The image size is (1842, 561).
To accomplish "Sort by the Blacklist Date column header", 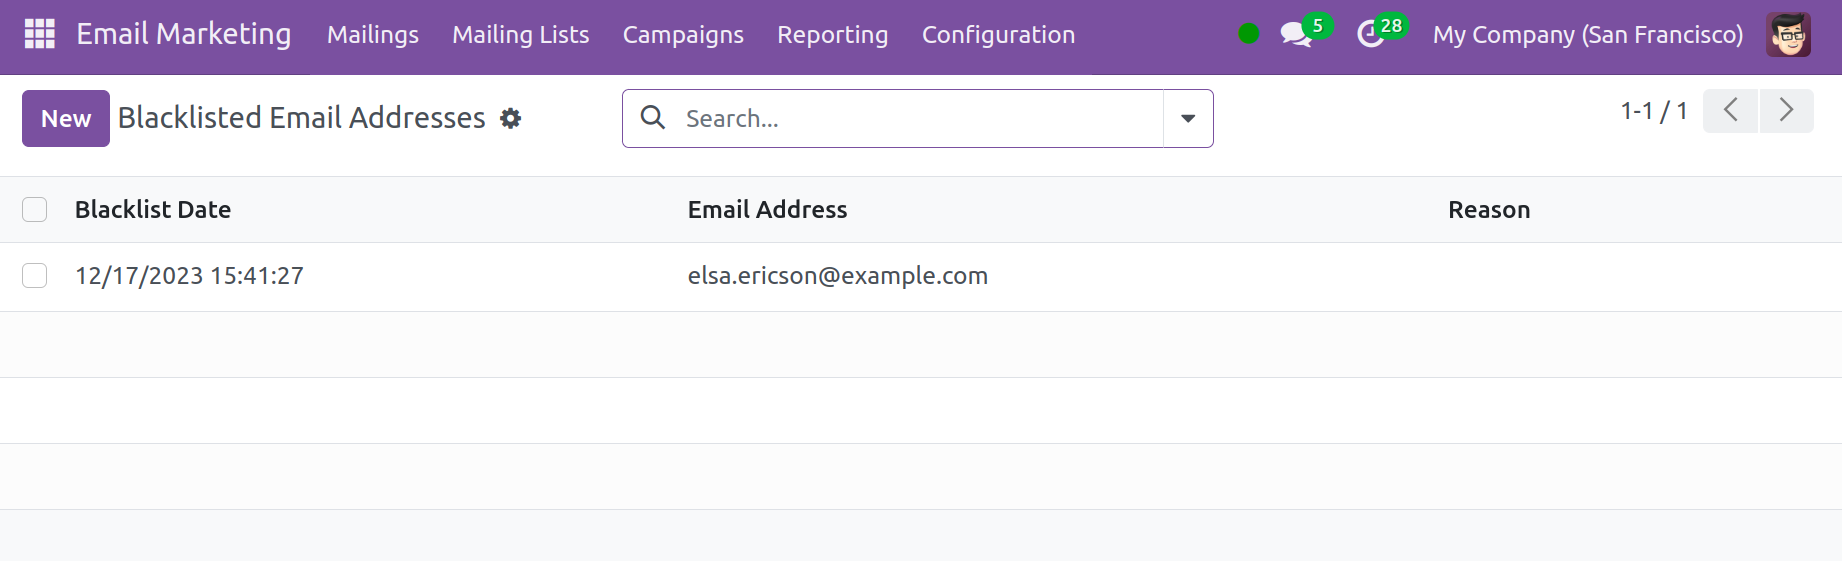I will pyautogui.click(x=153, y=210).
